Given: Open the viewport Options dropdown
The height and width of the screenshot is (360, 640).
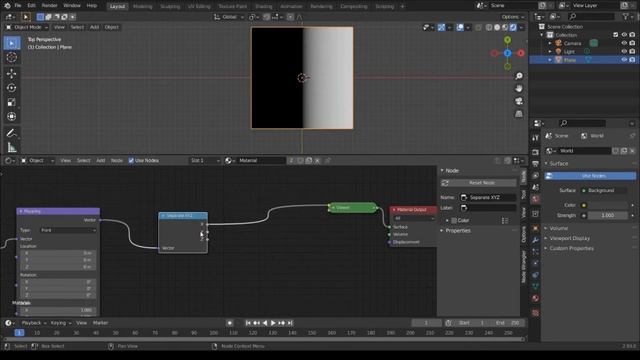Looking at the screenshot, I should coord(513,17).
